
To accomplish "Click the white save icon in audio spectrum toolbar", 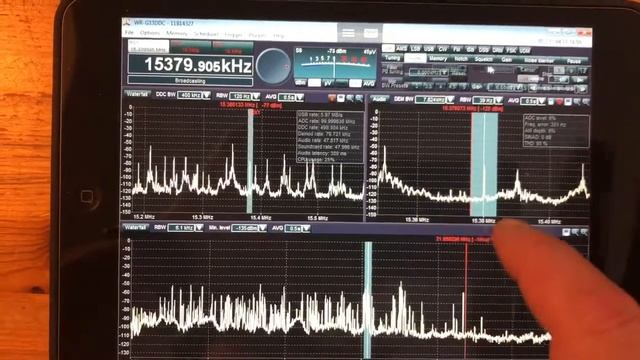I will pos(568,102).
